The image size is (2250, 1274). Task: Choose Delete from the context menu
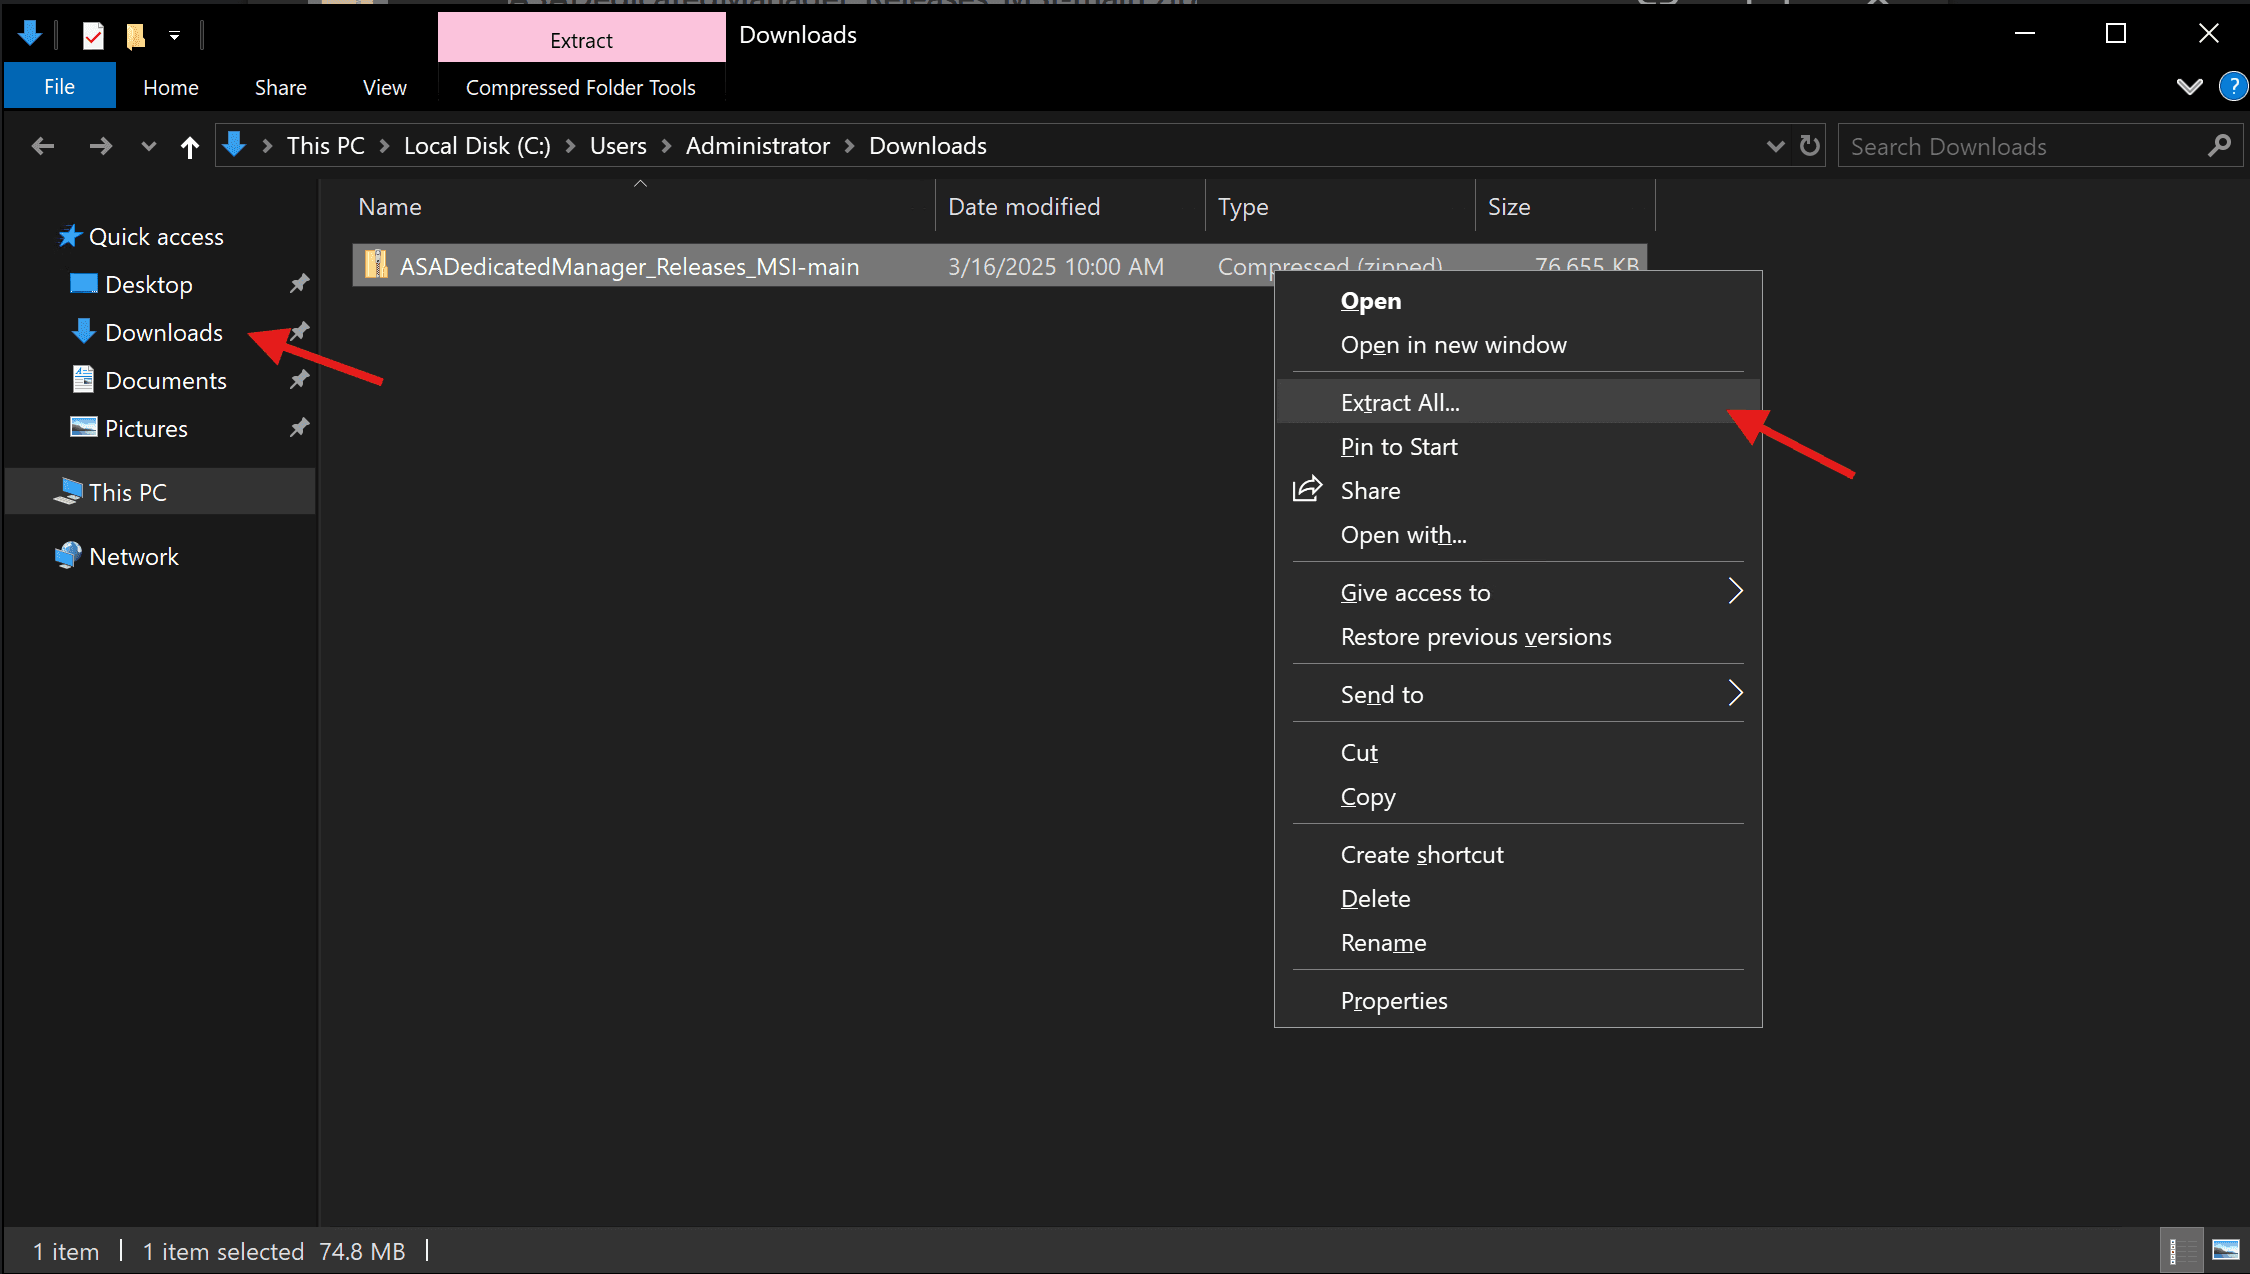point(1518,899)
